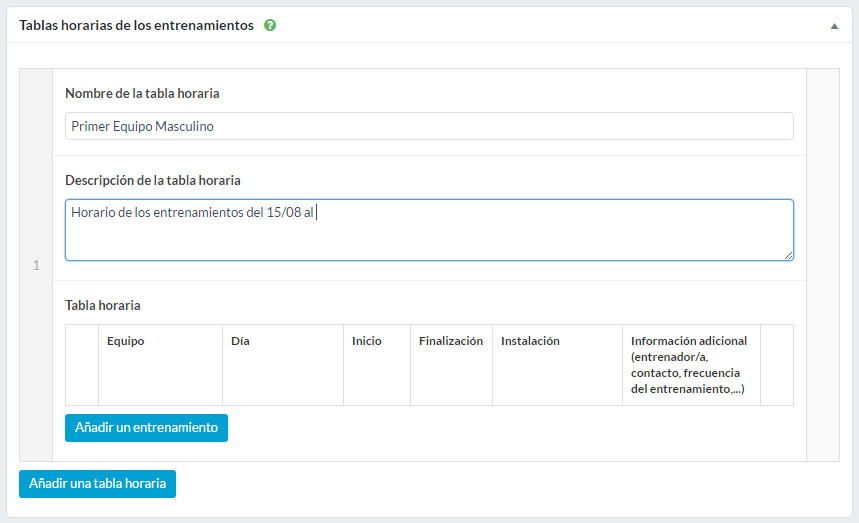Open the green help question mark icon
Image resolution: width=859 pixels, height=523 pixels.
(x=270, y=25)
